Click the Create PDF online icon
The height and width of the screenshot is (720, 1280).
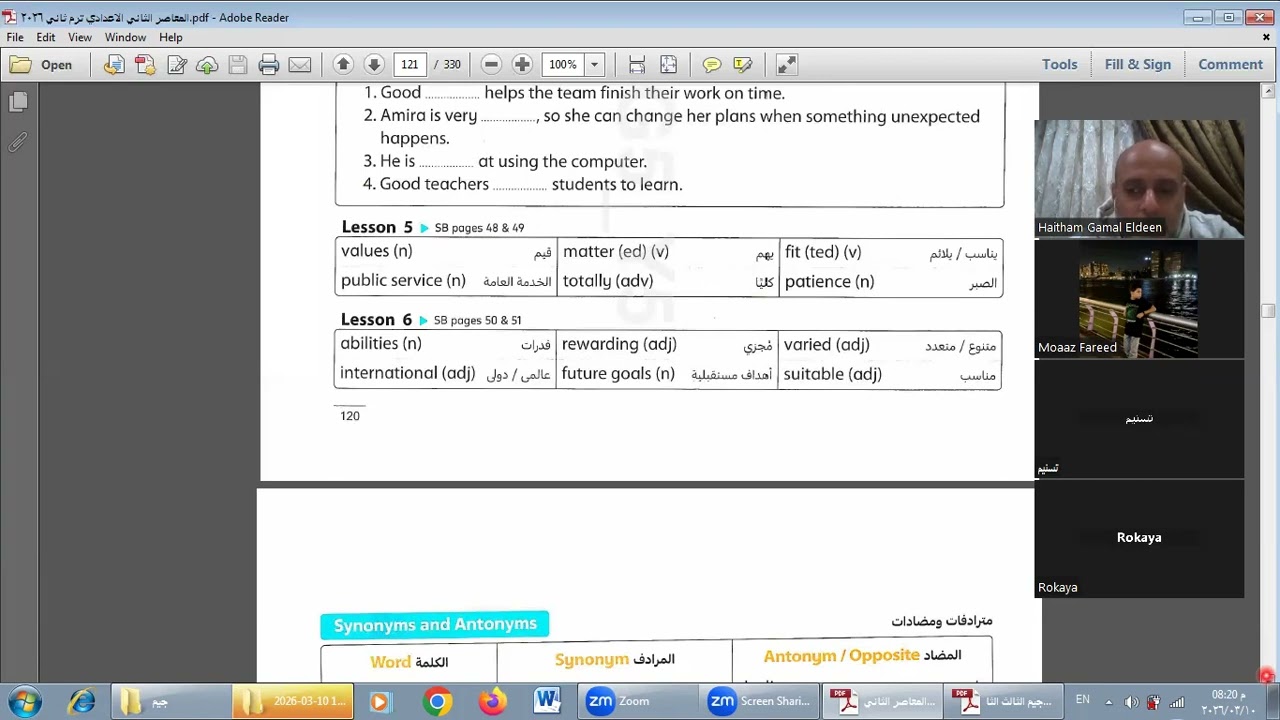click(x=145, y=65)
